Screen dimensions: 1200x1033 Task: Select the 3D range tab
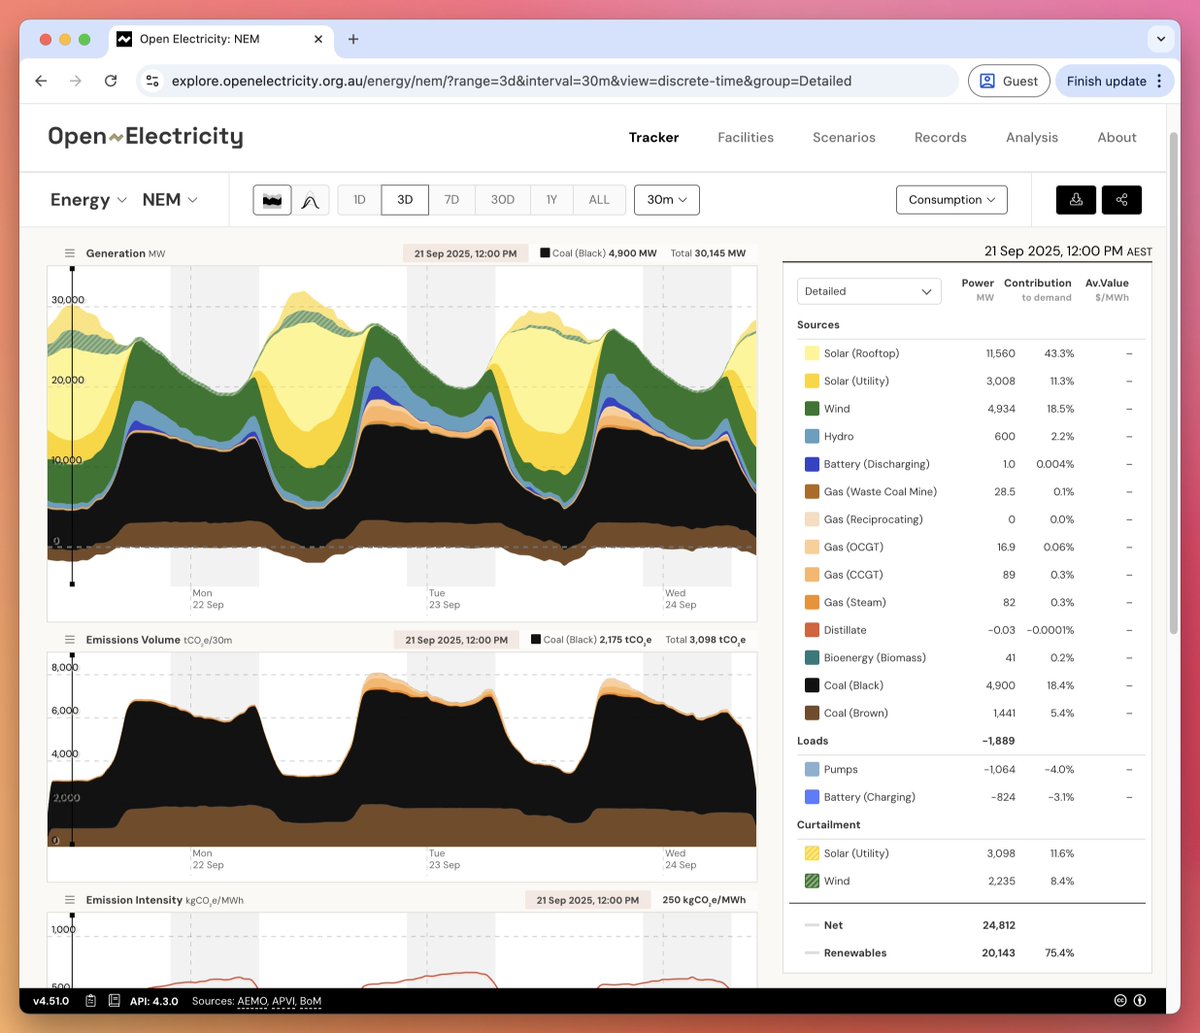pyautogui.click(x=405, y=200)
